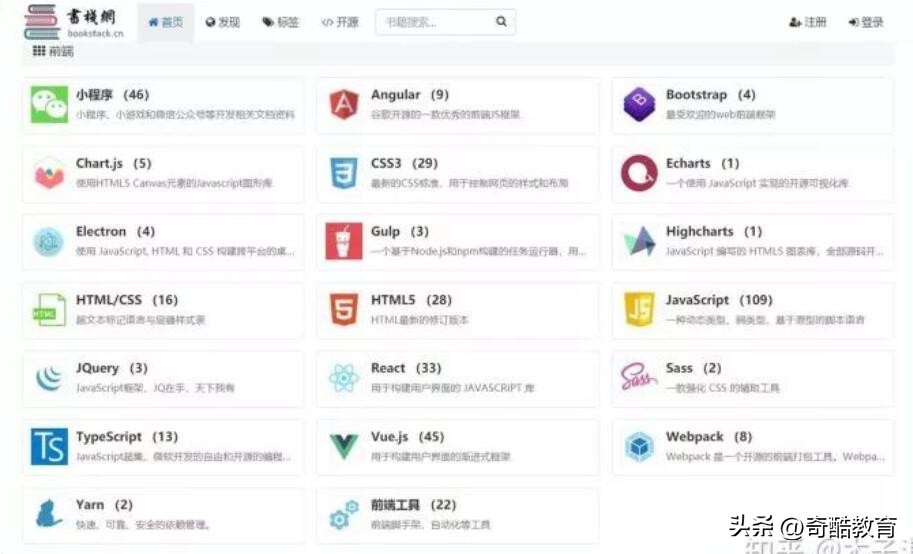This screenshot has height=554, width=913.
Task: Open the WeChat 小程序 icon
Action: coord(49,105)
